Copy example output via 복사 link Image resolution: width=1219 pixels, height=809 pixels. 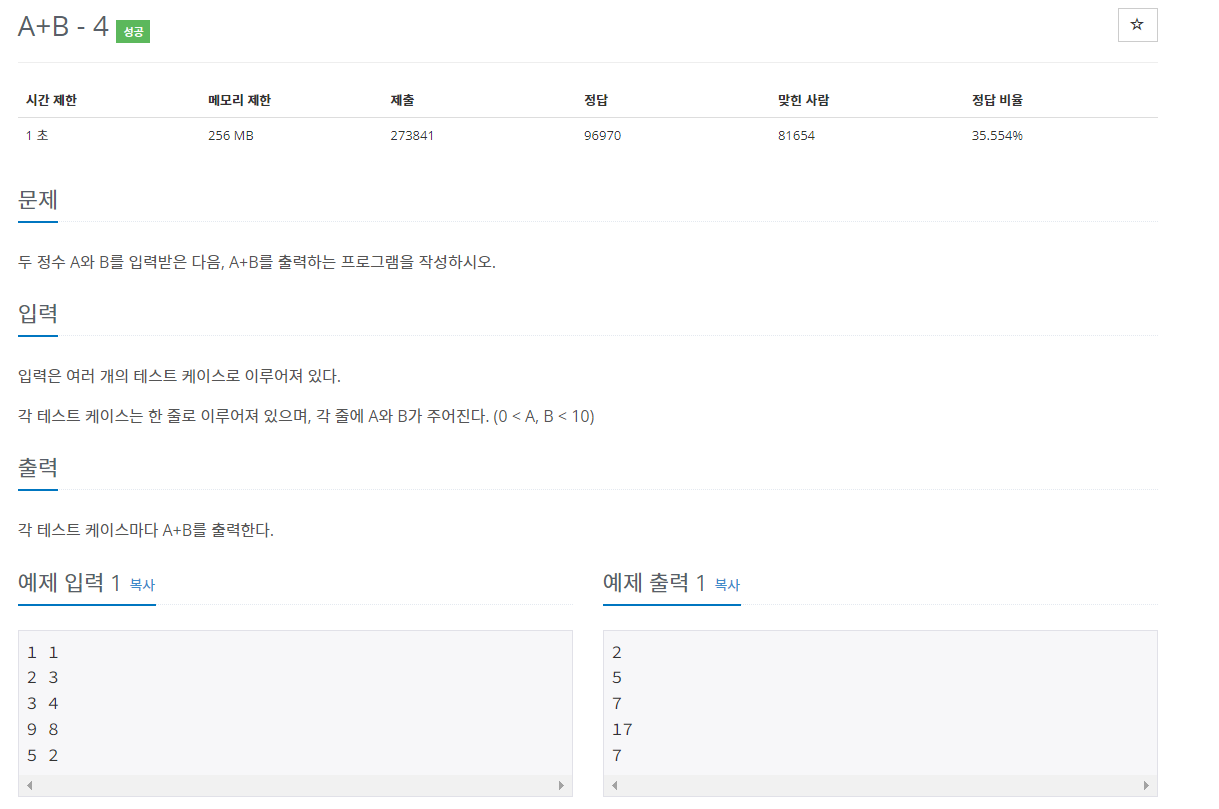click(727, 585)
